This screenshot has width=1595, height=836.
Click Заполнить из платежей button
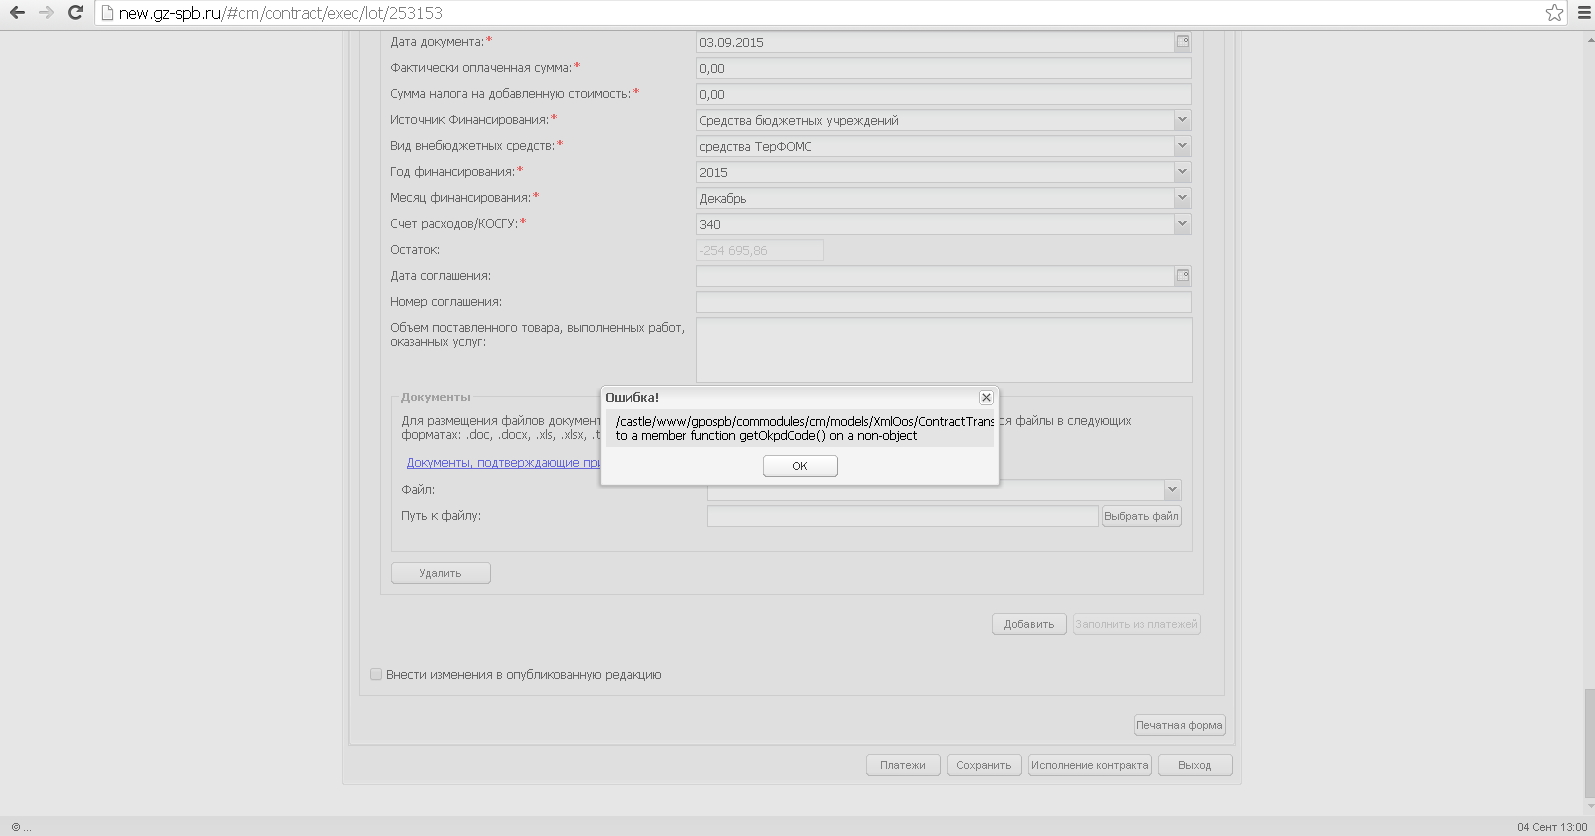pyautogui.click(x=1136, y=624)
